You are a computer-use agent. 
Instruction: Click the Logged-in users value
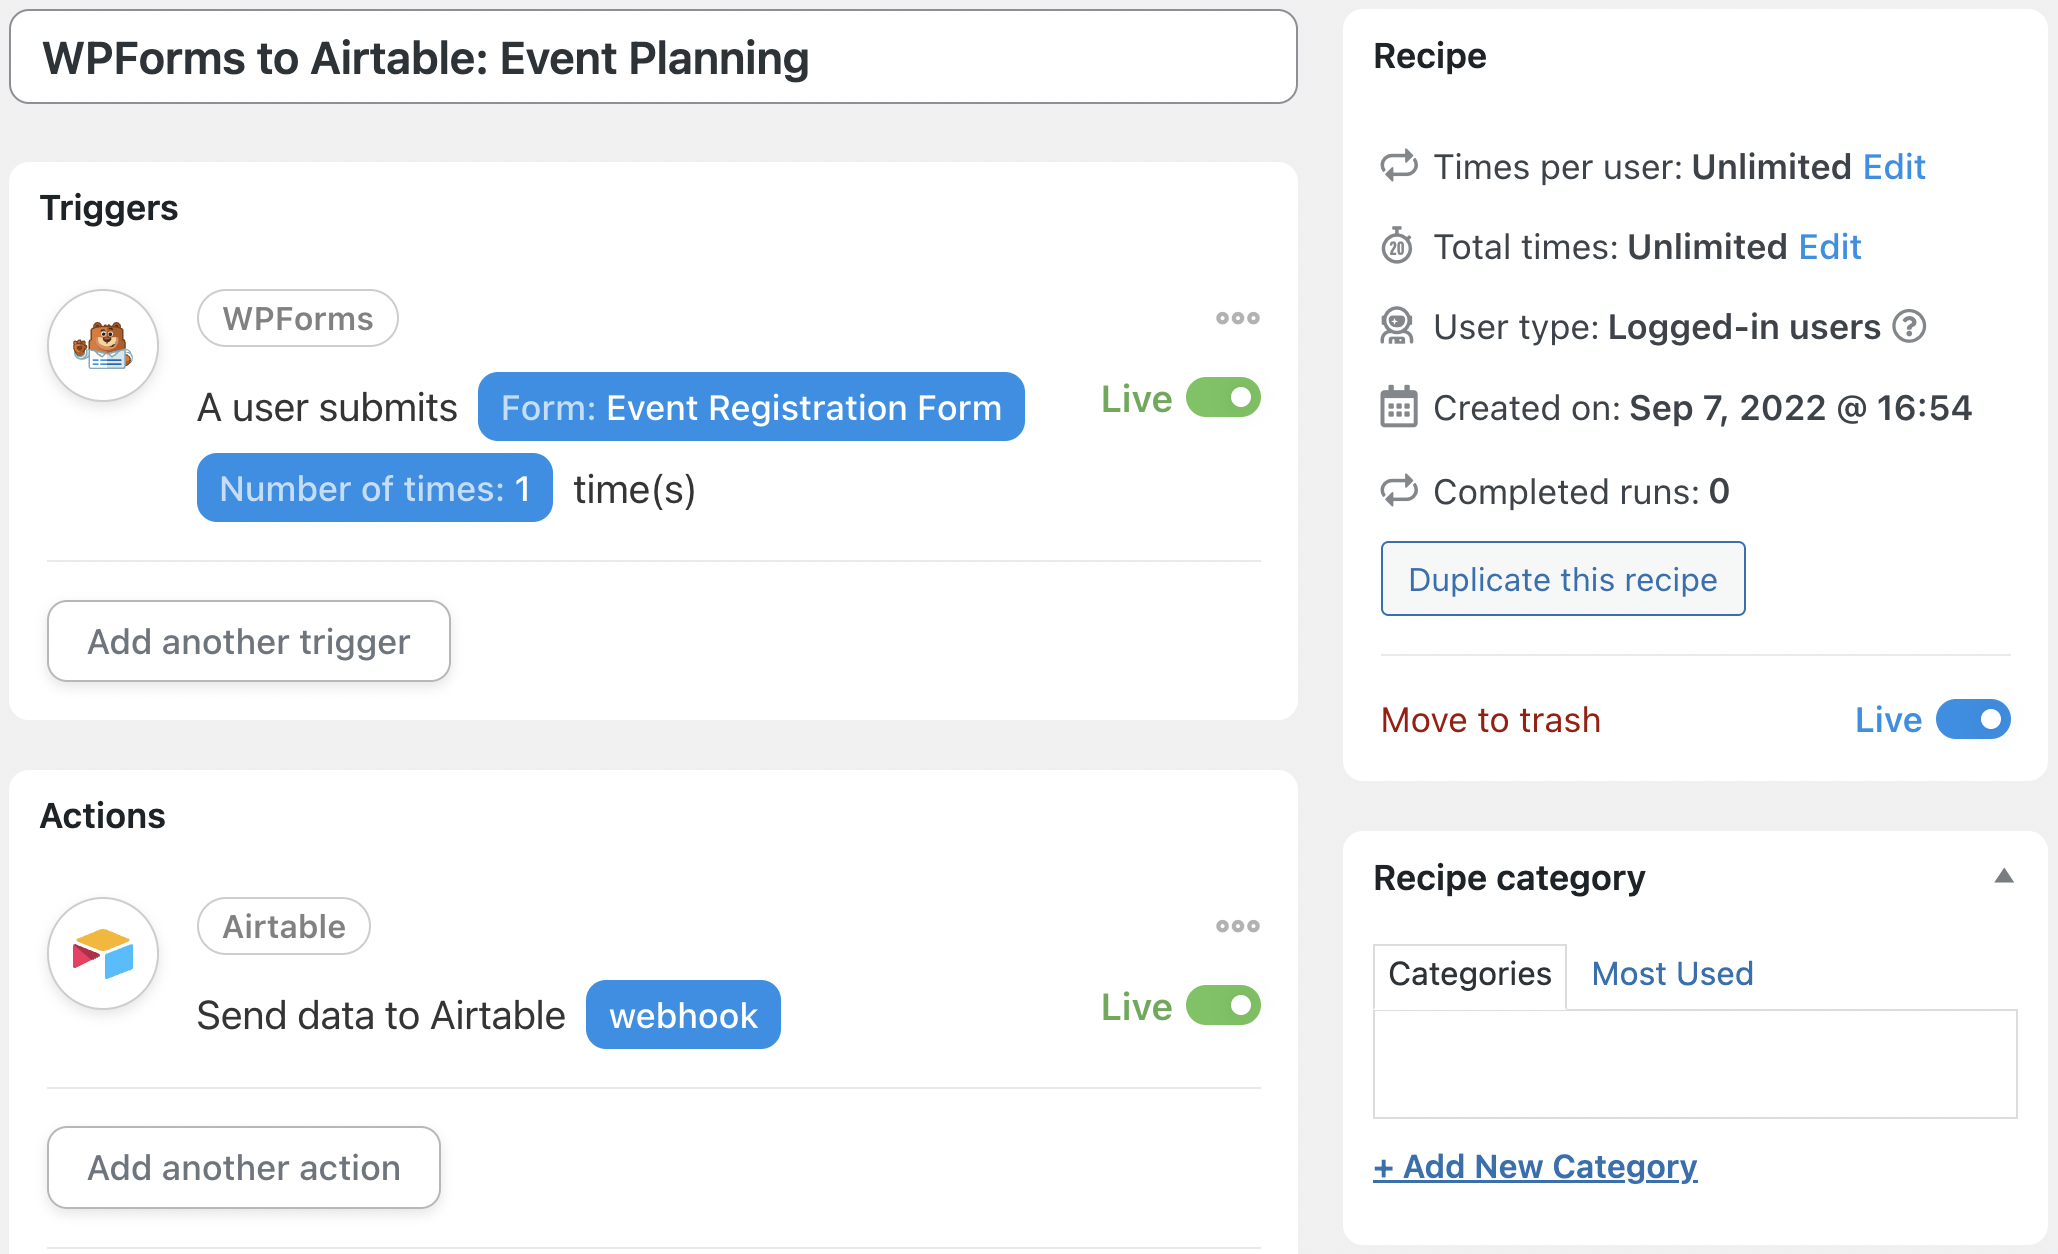point(1744,327)
